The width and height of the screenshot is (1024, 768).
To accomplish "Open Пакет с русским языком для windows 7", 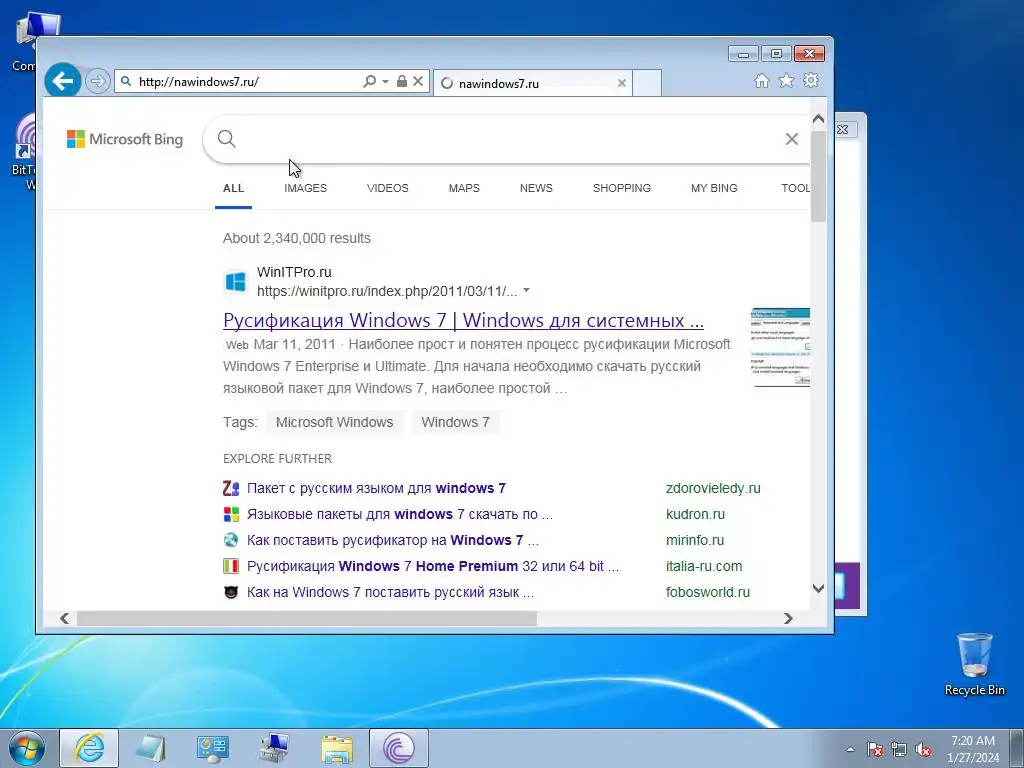I will 376,488.
